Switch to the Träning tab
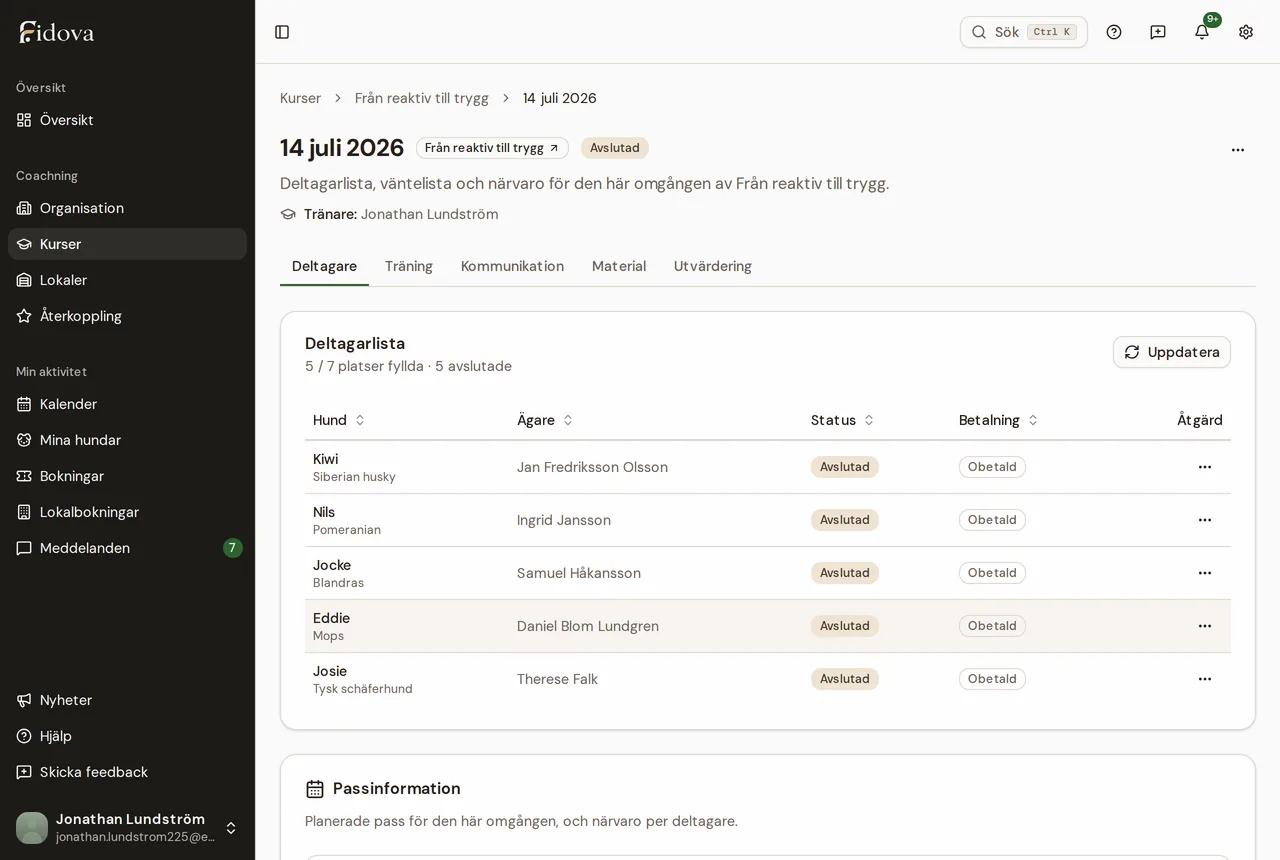Viewport: 1280px width, 860px height. click(409, 266)
